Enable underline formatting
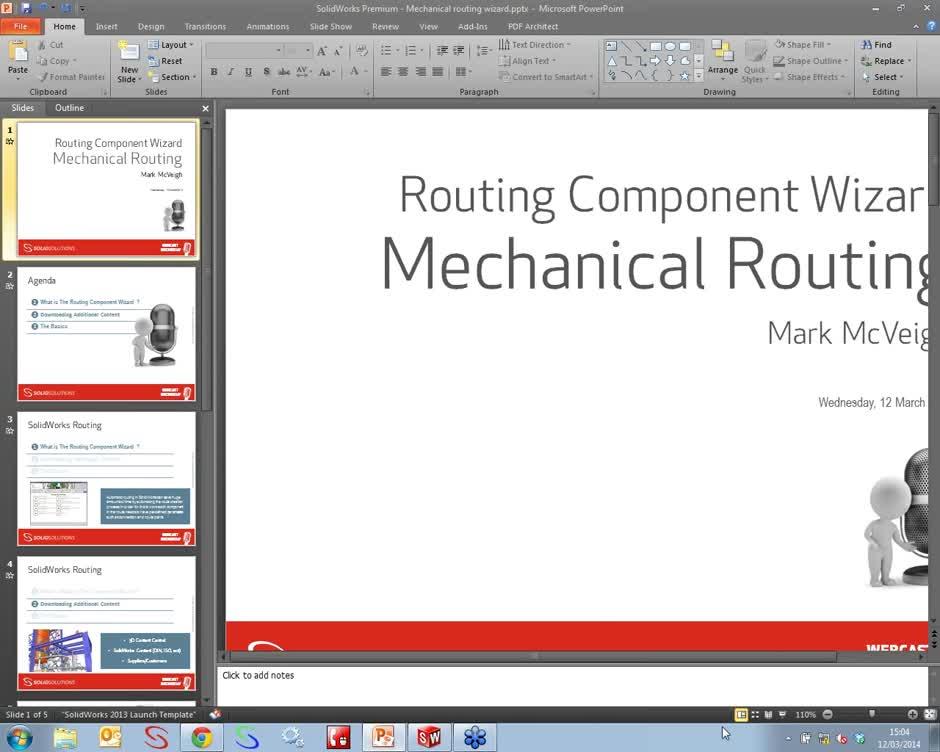Viewport: 940px width, 752px height. (247, 72)
